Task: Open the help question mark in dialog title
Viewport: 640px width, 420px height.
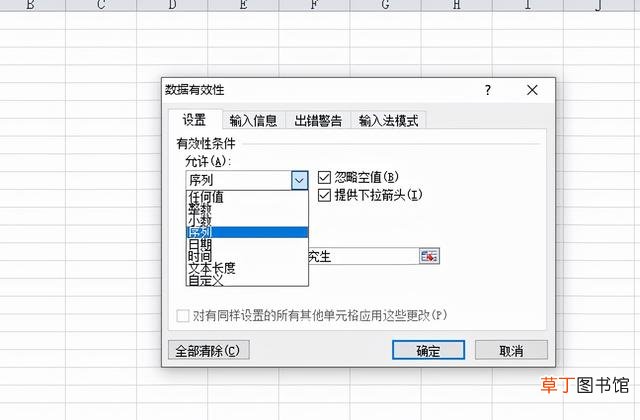Action: click(x=488, y=90)
